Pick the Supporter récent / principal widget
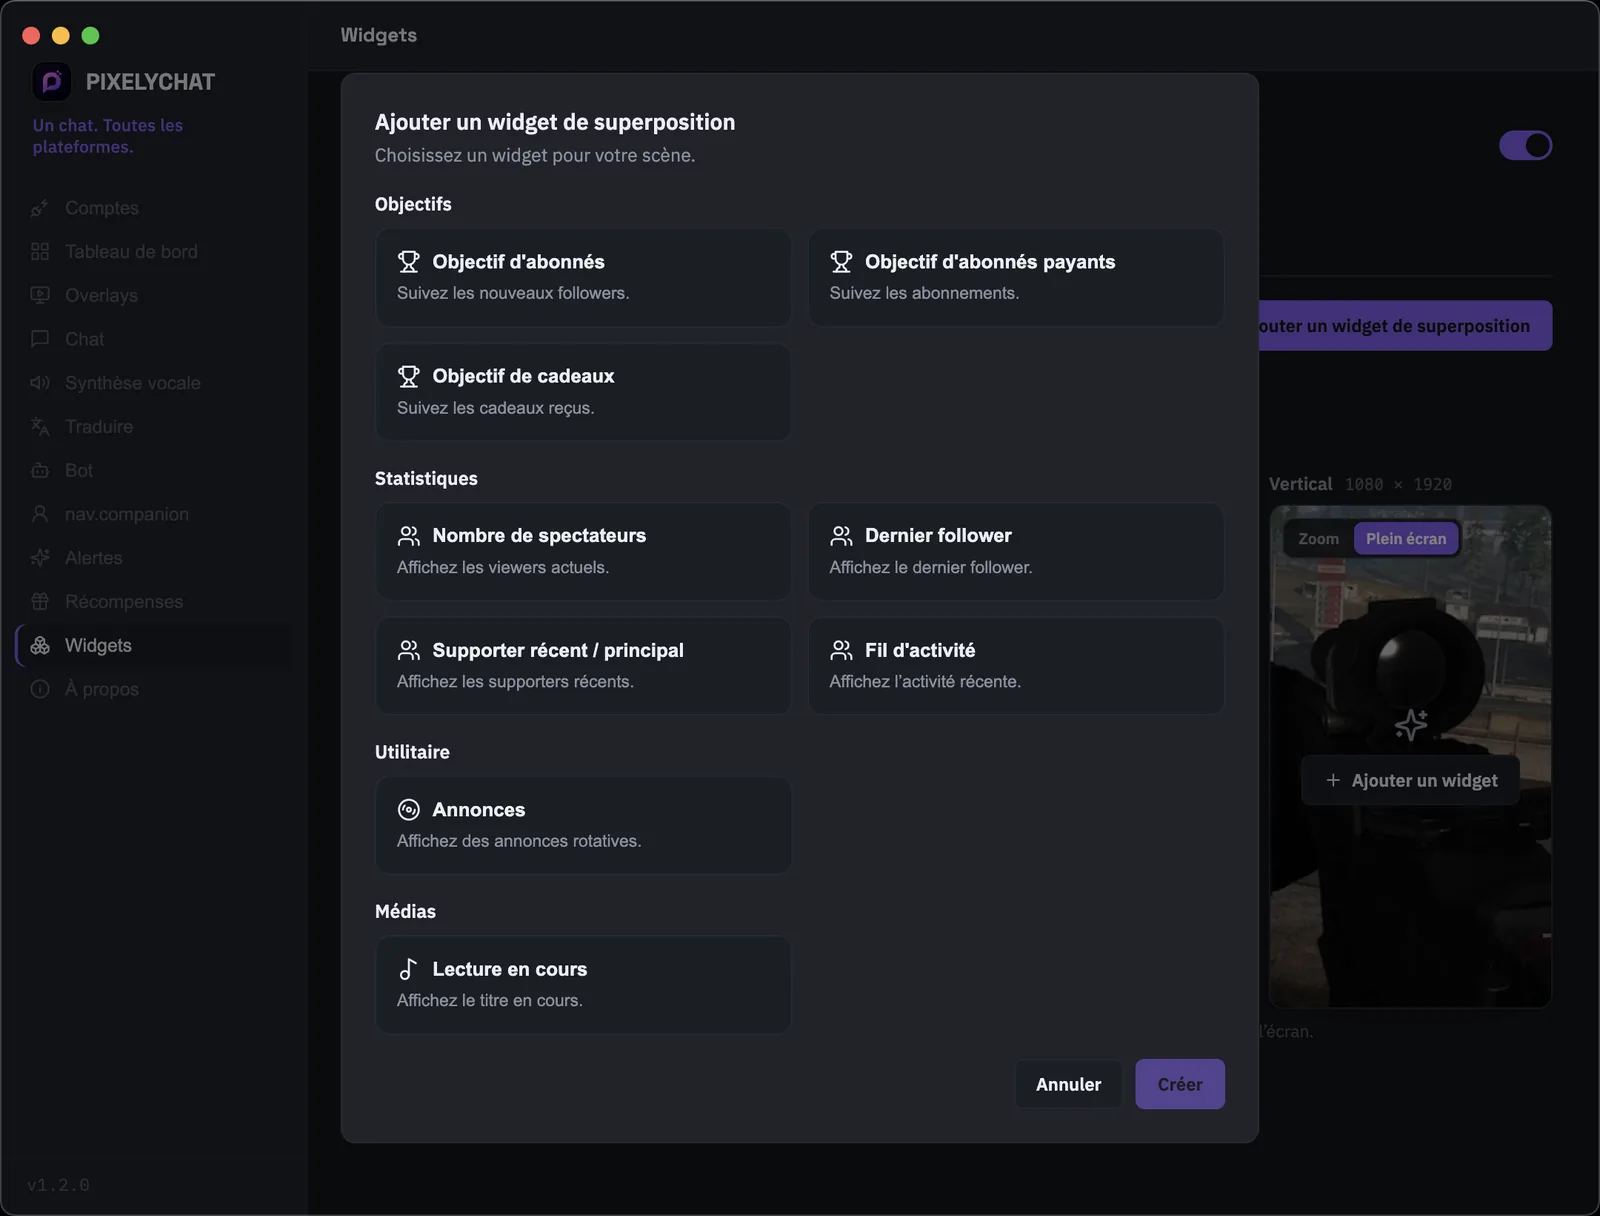The height and width of the screenshot is (1216, 1600). pyautogui.click(x=583, y=666)
